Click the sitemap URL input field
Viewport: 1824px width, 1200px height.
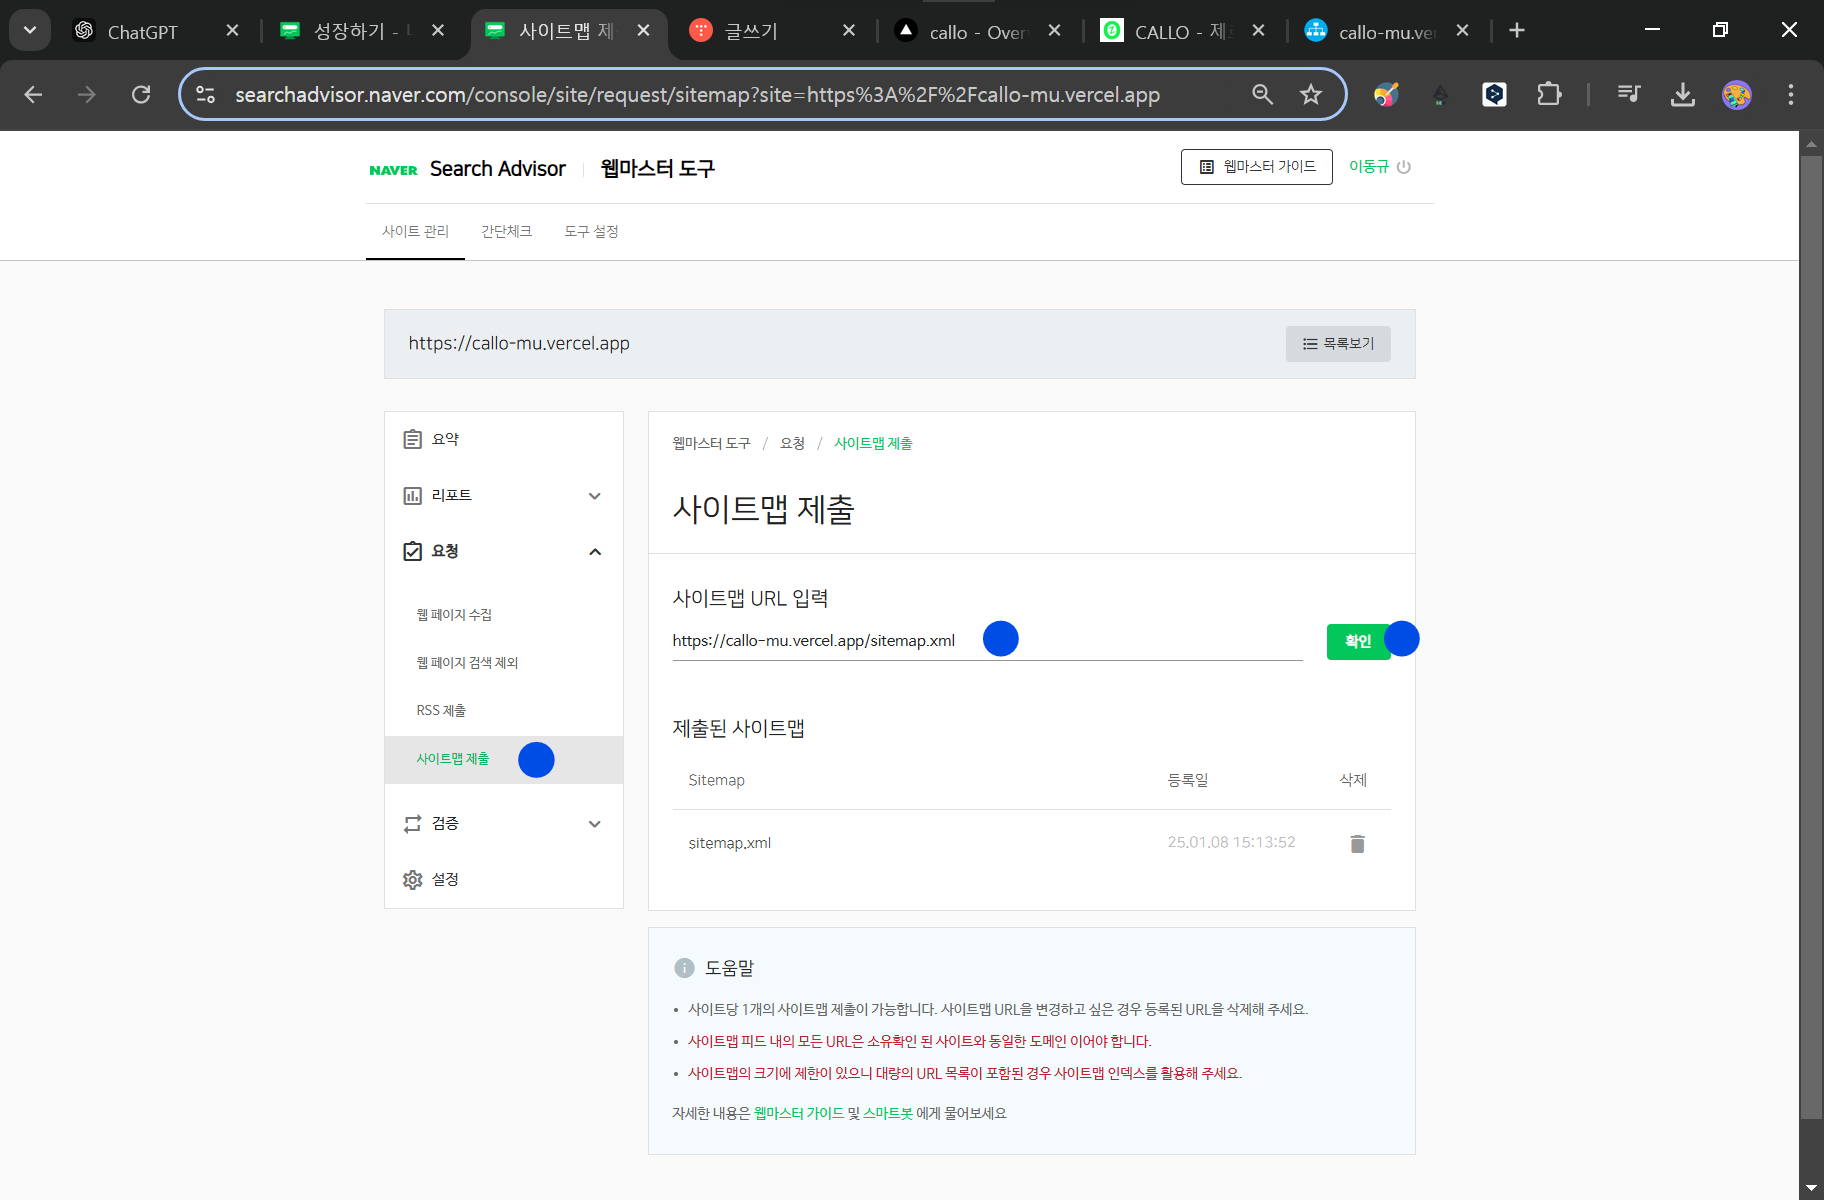coord(987,640)
